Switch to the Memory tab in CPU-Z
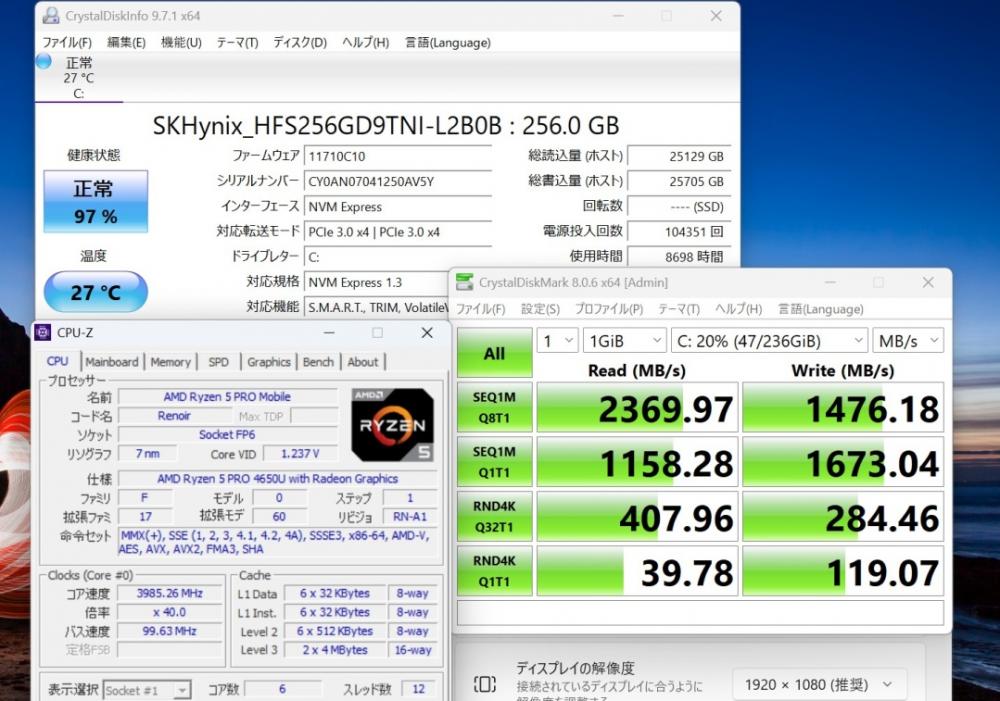Viewport: 1000px width, 701px height. (171, 362)
